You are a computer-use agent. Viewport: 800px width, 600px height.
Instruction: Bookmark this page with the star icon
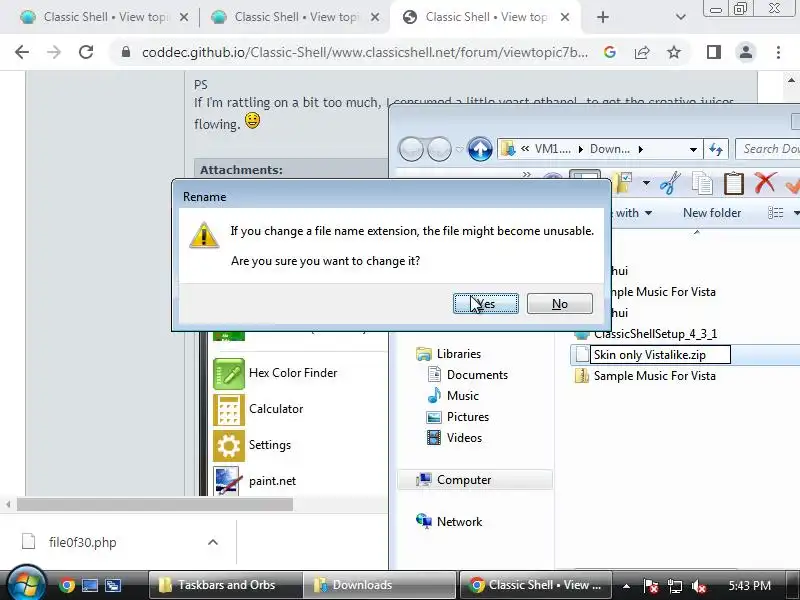[674, 52]
